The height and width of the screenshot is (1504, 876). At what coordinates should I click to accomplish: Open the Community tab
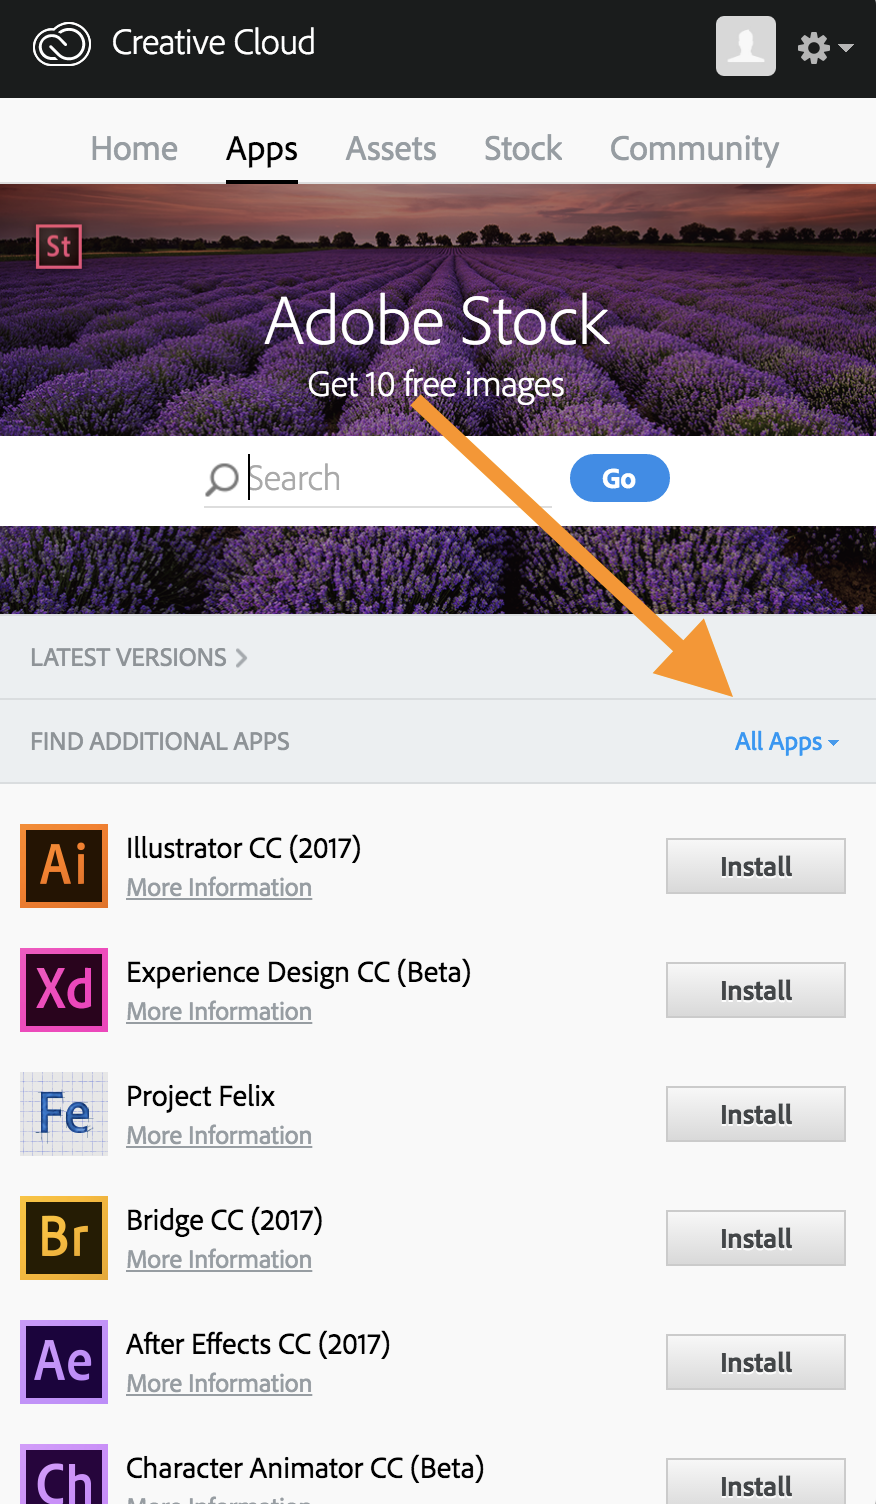[694, 149]
